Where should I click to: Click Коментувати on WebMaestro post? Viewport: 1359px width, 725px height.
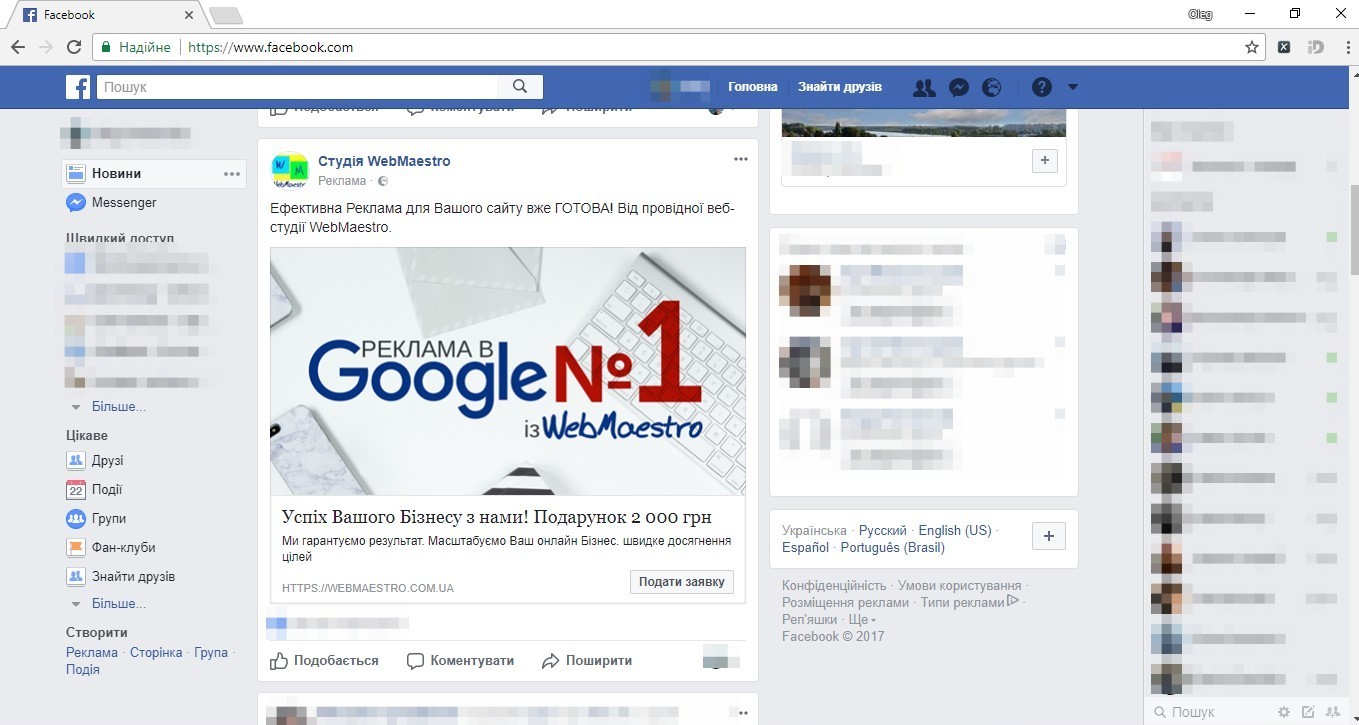click(x=461, y=661)
